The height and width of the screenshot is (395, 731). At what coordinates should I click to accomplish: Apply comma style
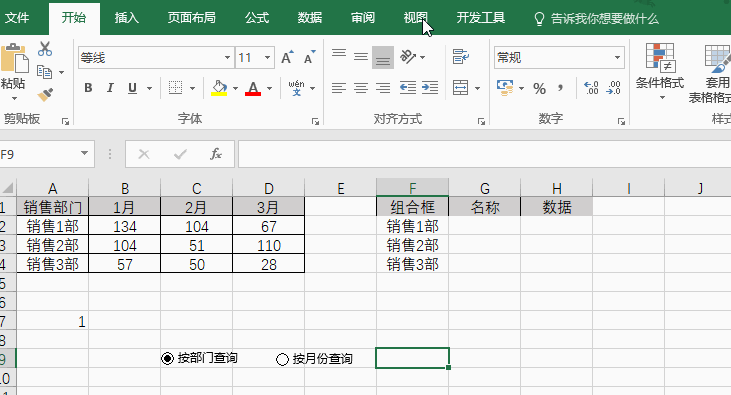560,88
